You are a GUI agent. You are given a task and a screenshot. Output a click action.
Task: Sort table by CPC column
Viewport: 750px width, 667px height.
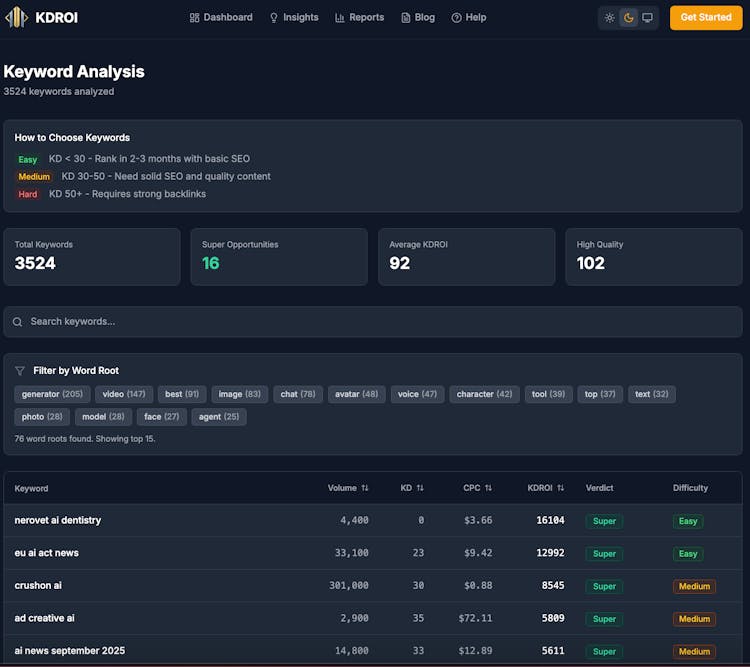point(477,488)
